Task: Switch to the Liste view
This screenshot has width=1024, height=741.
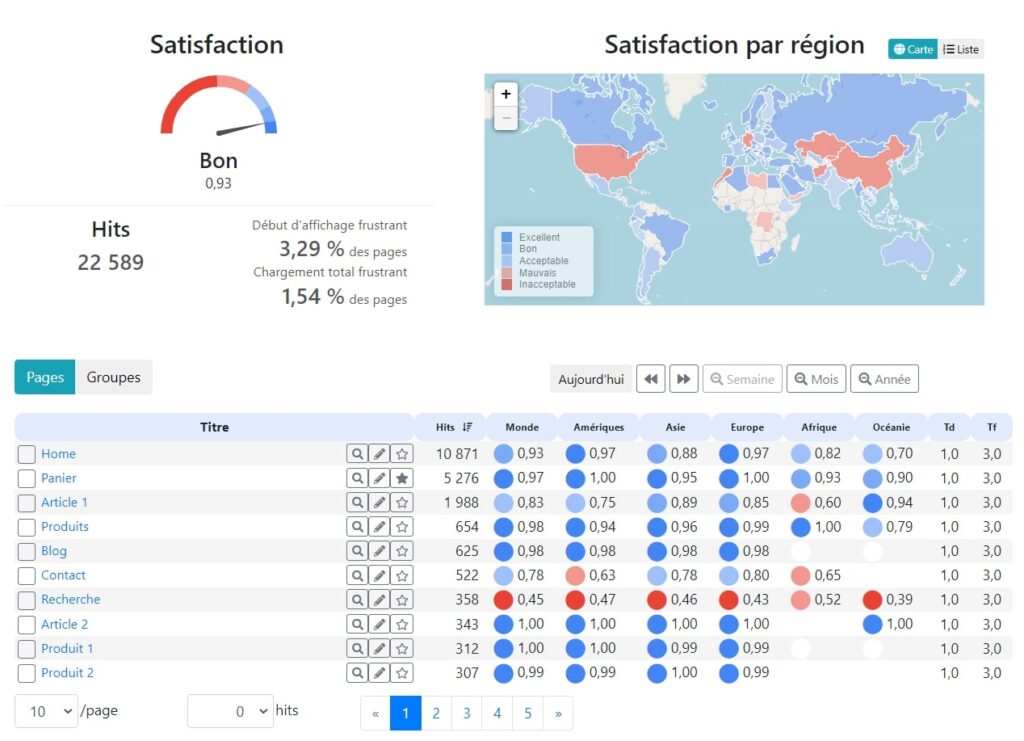Action: (x=961, y=48)
